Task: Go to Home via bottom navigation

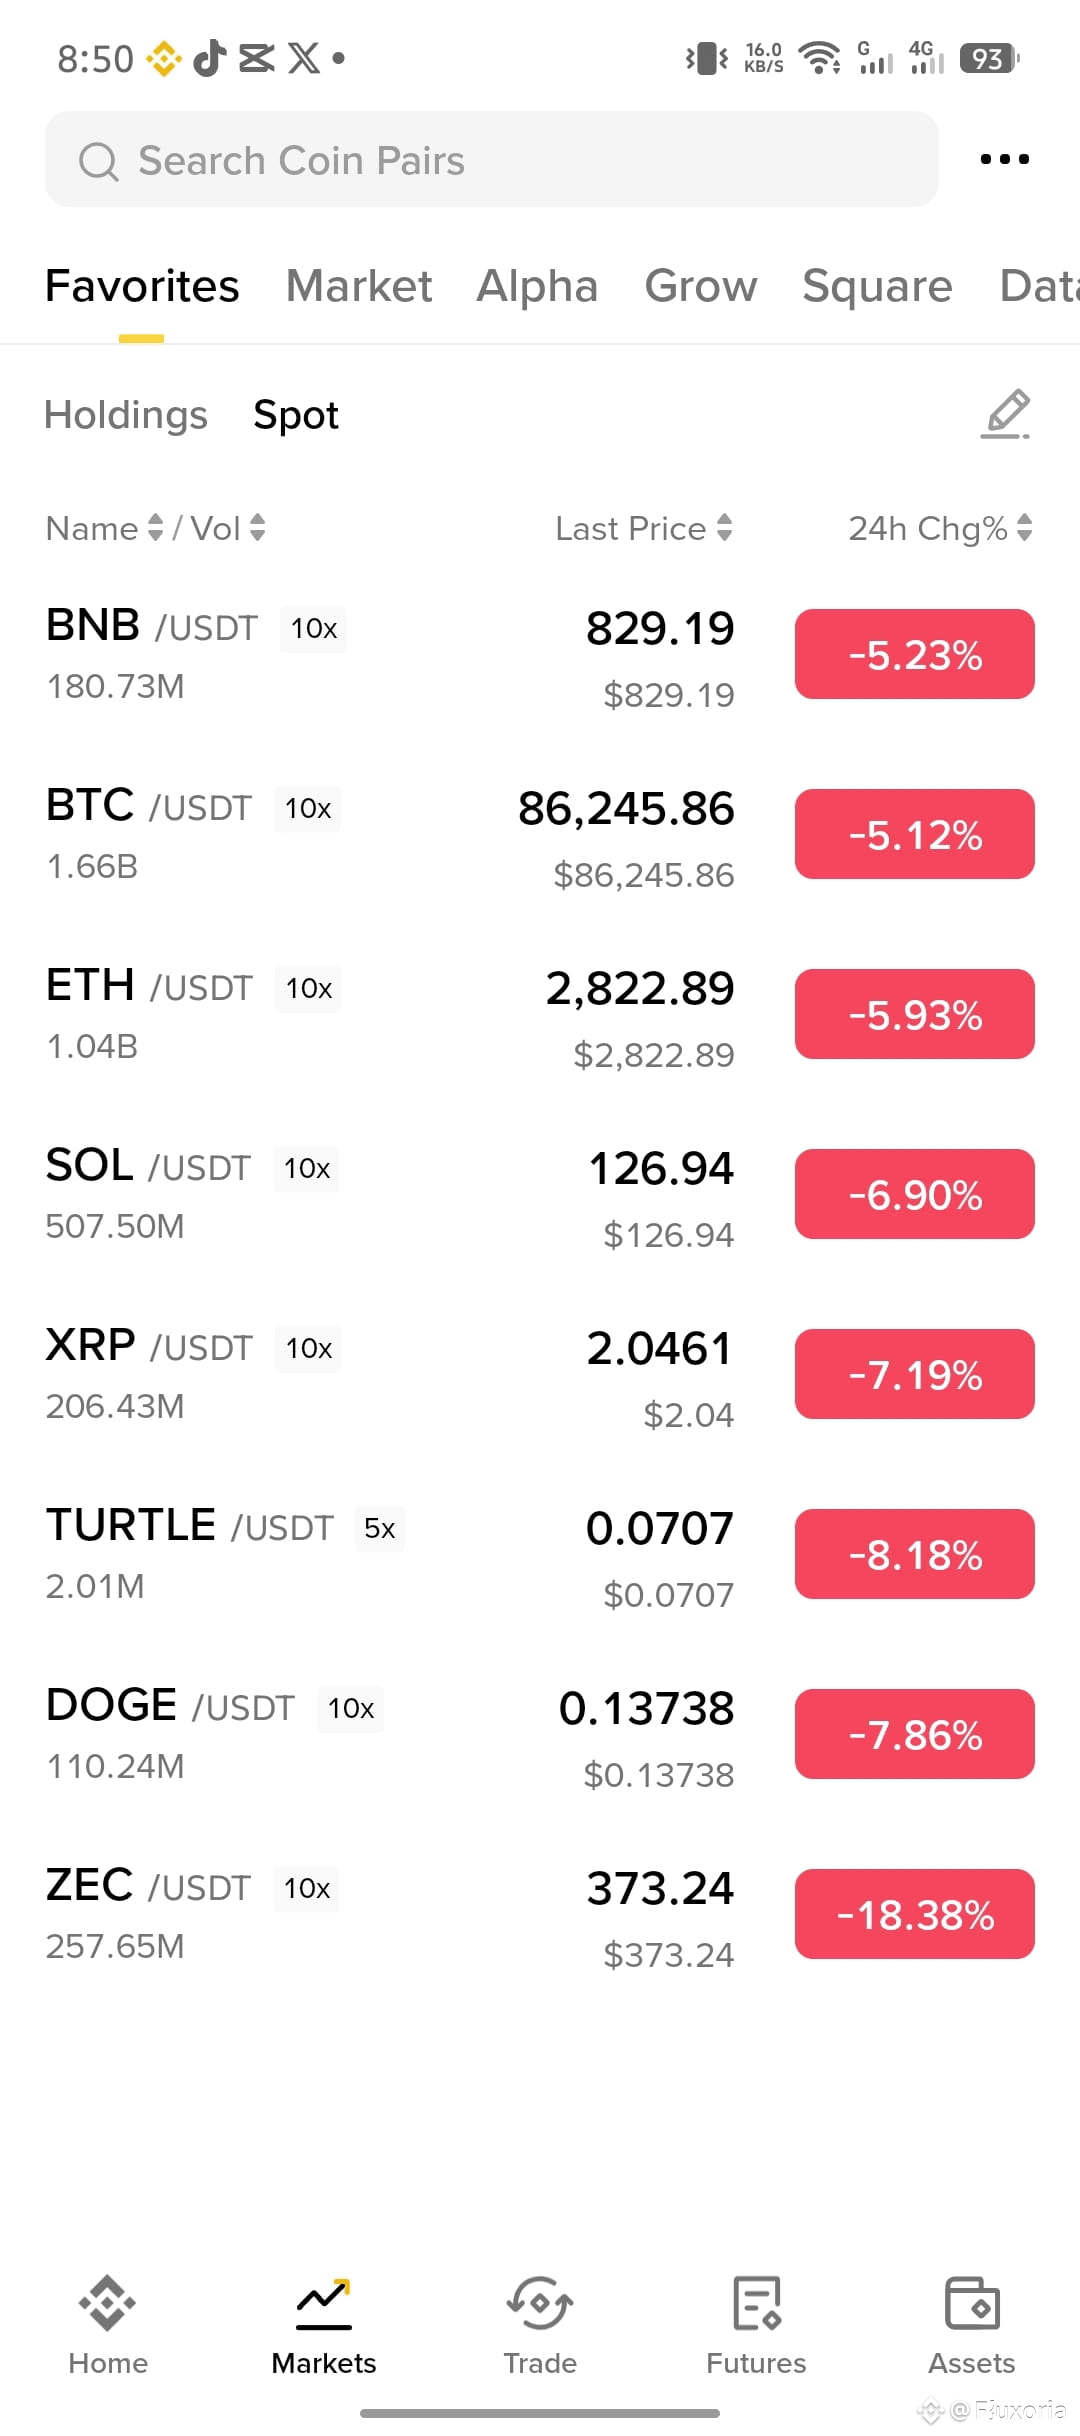Action: pos(108,2326)
